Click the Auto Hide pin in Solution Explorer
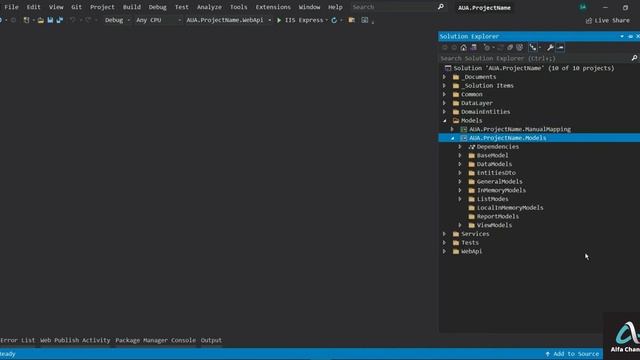 [x=630, y=36]
